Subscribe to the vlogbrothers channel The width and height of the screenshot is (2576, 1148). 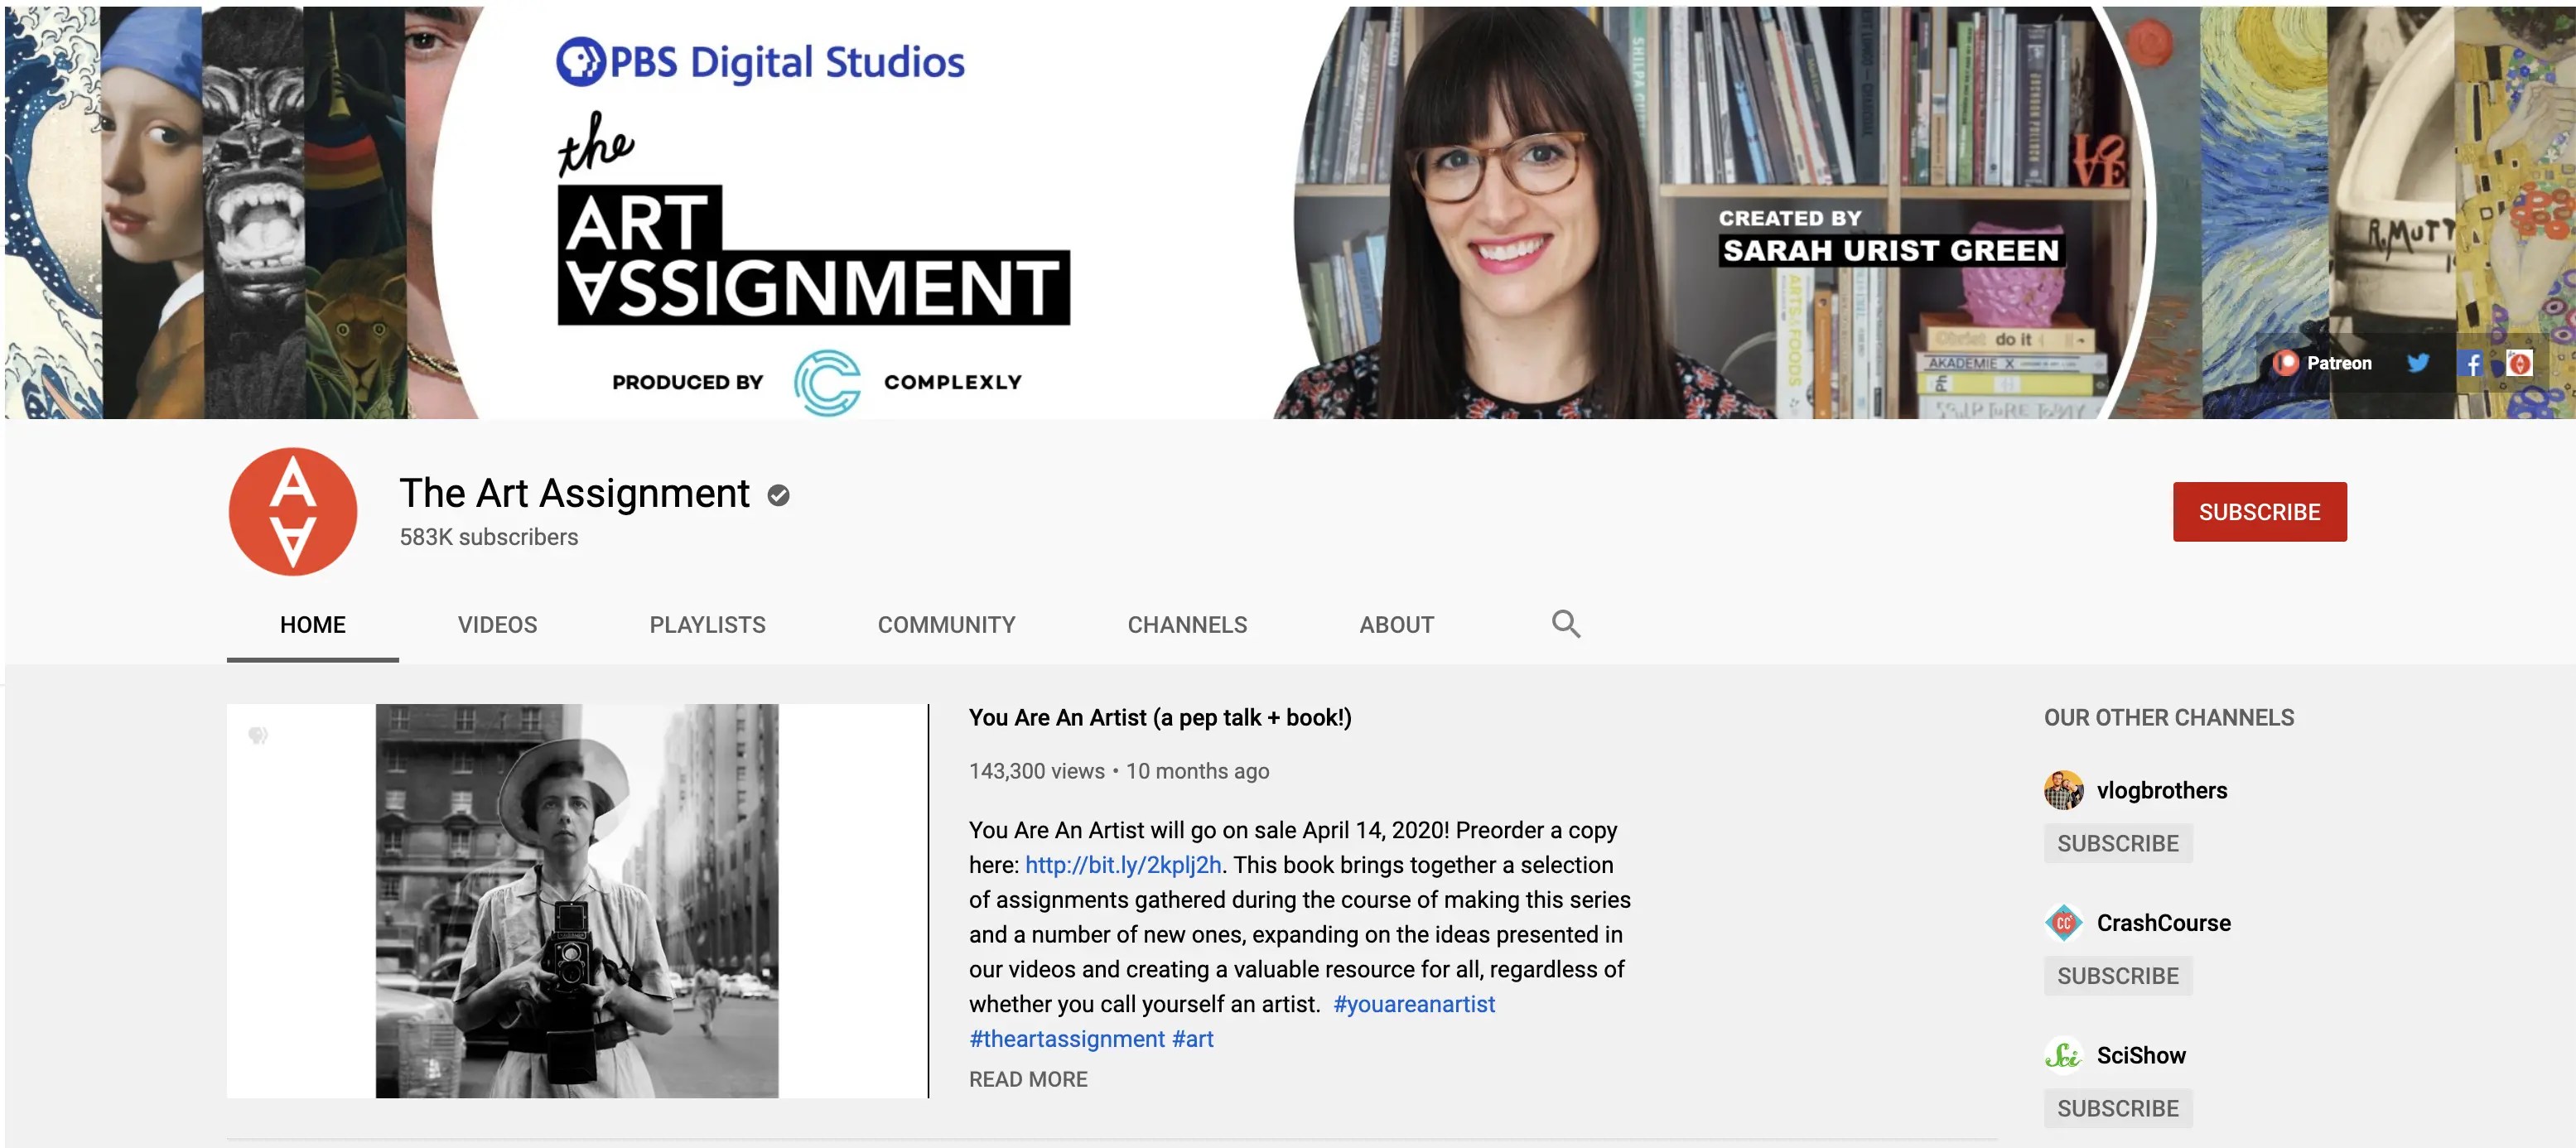click(2117, 843)
